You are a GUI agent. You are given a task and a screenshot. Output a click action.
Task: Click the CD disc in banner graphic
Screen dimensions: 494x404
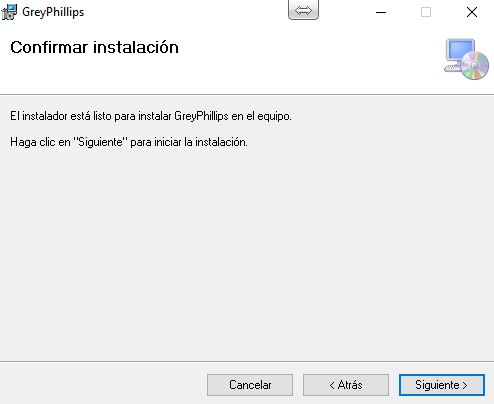(x=475, y=66)
